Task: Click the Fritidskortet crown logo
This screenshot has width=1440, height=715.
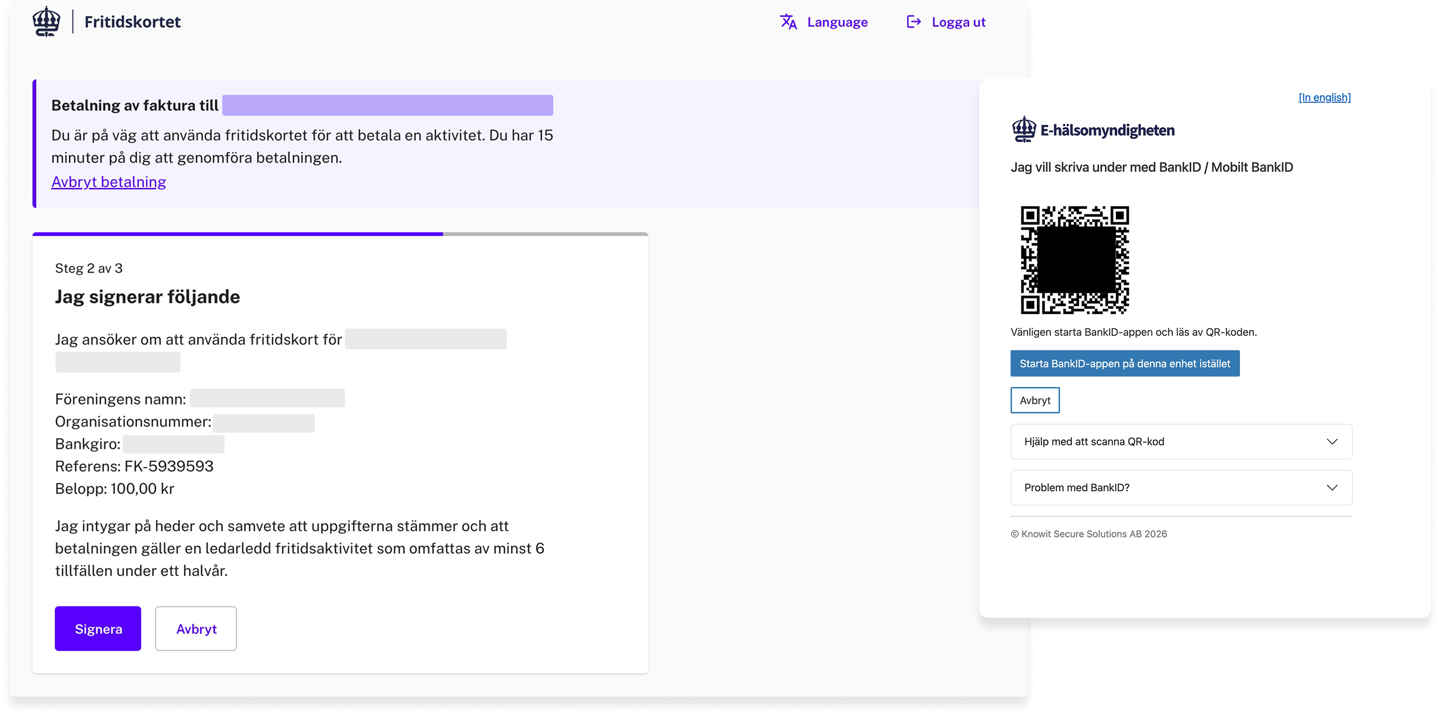Action: coord(46,21)
